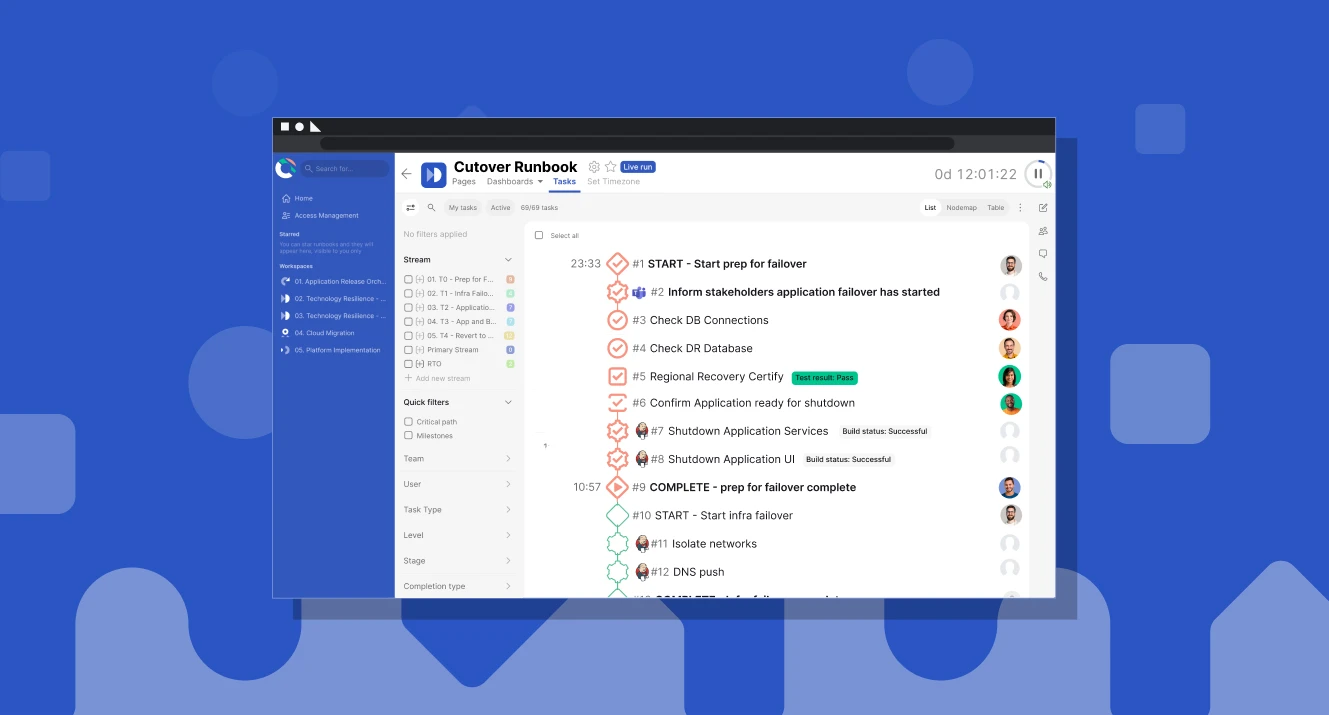Click task #3 completed circle status icon

pos(617,320)
